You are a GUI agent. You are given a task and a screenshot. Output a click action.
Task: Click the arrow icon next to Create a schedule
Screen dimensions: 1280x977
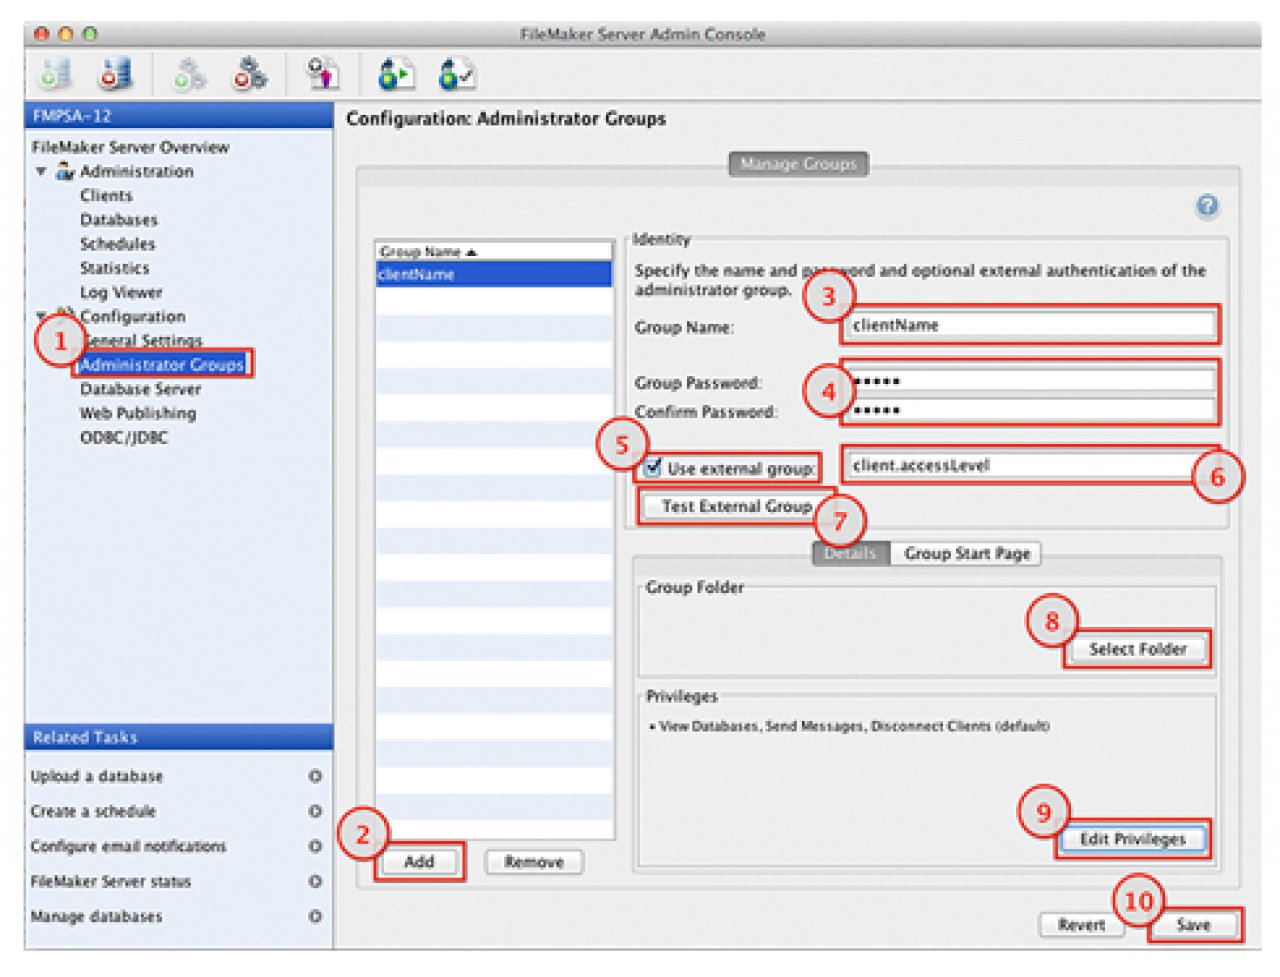tap(315, 811)
